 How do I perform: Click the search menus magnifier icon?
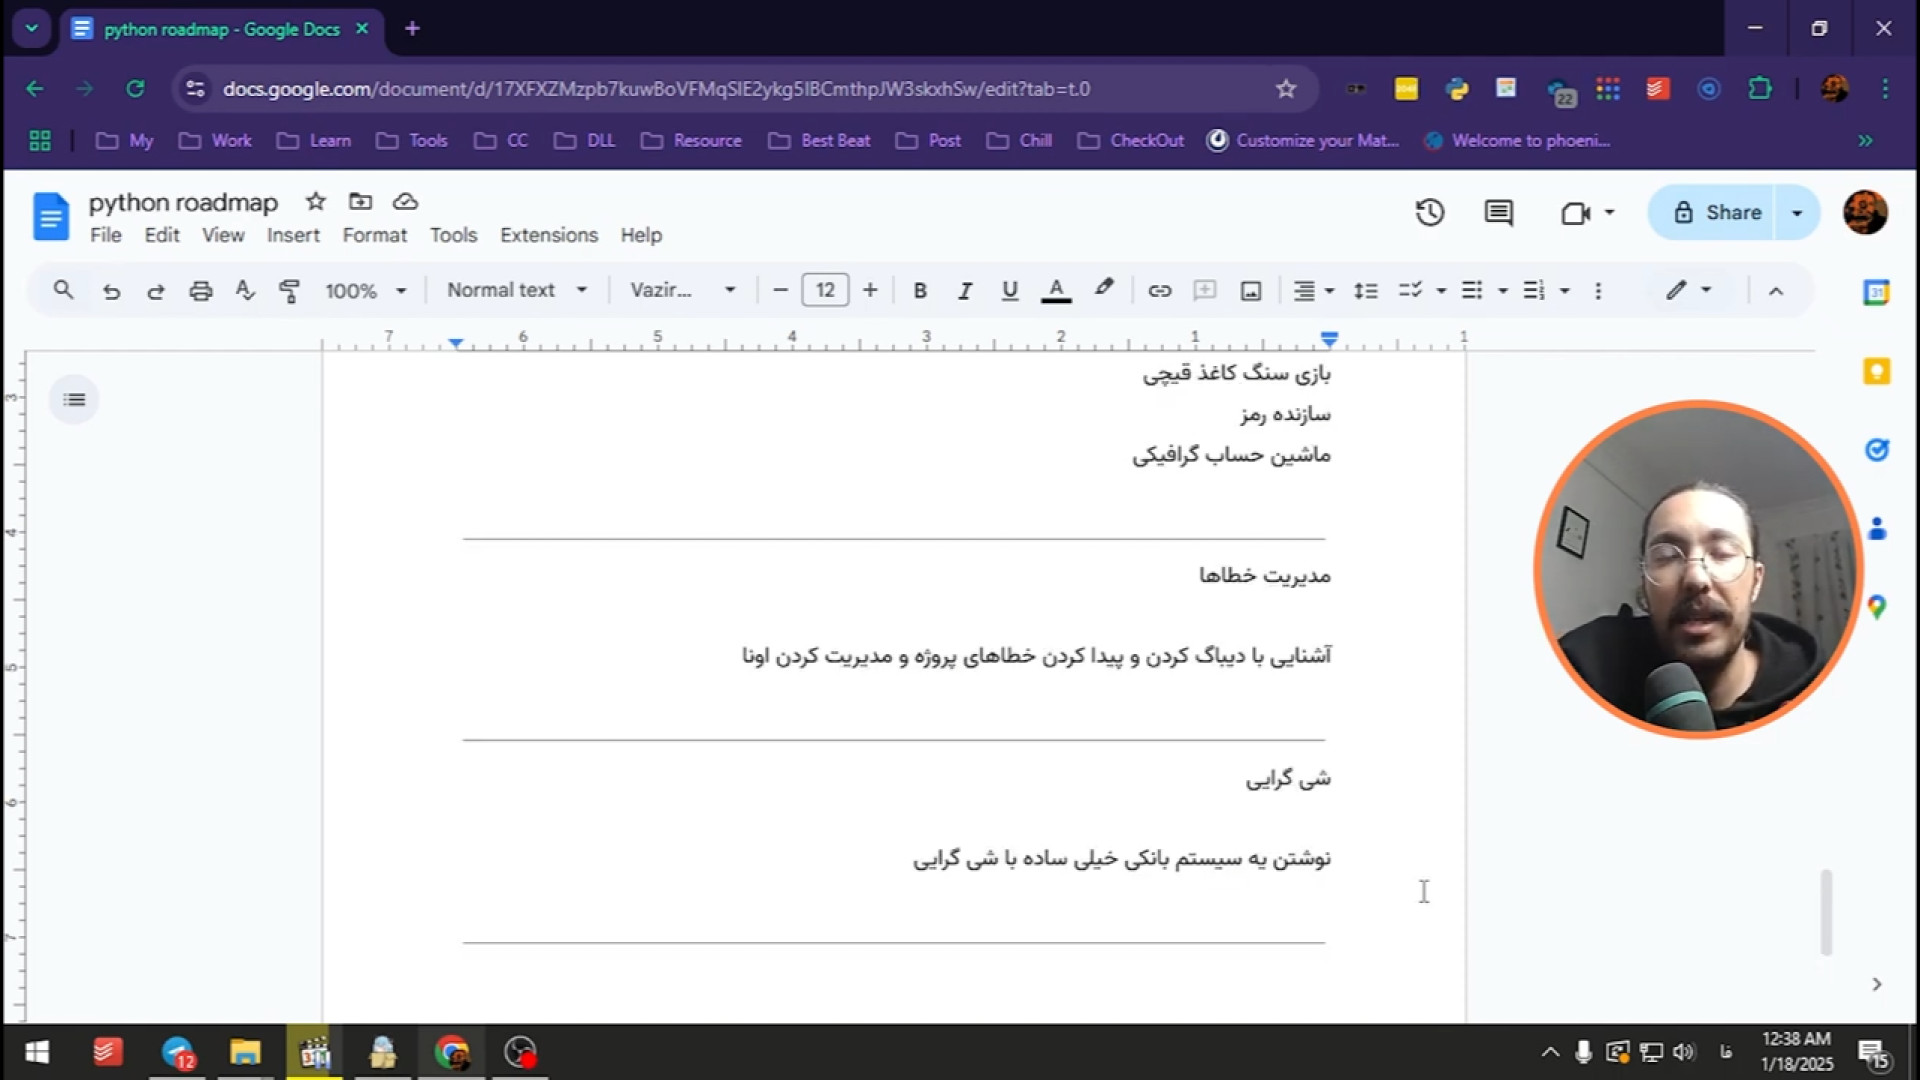[x=63, y=290]
